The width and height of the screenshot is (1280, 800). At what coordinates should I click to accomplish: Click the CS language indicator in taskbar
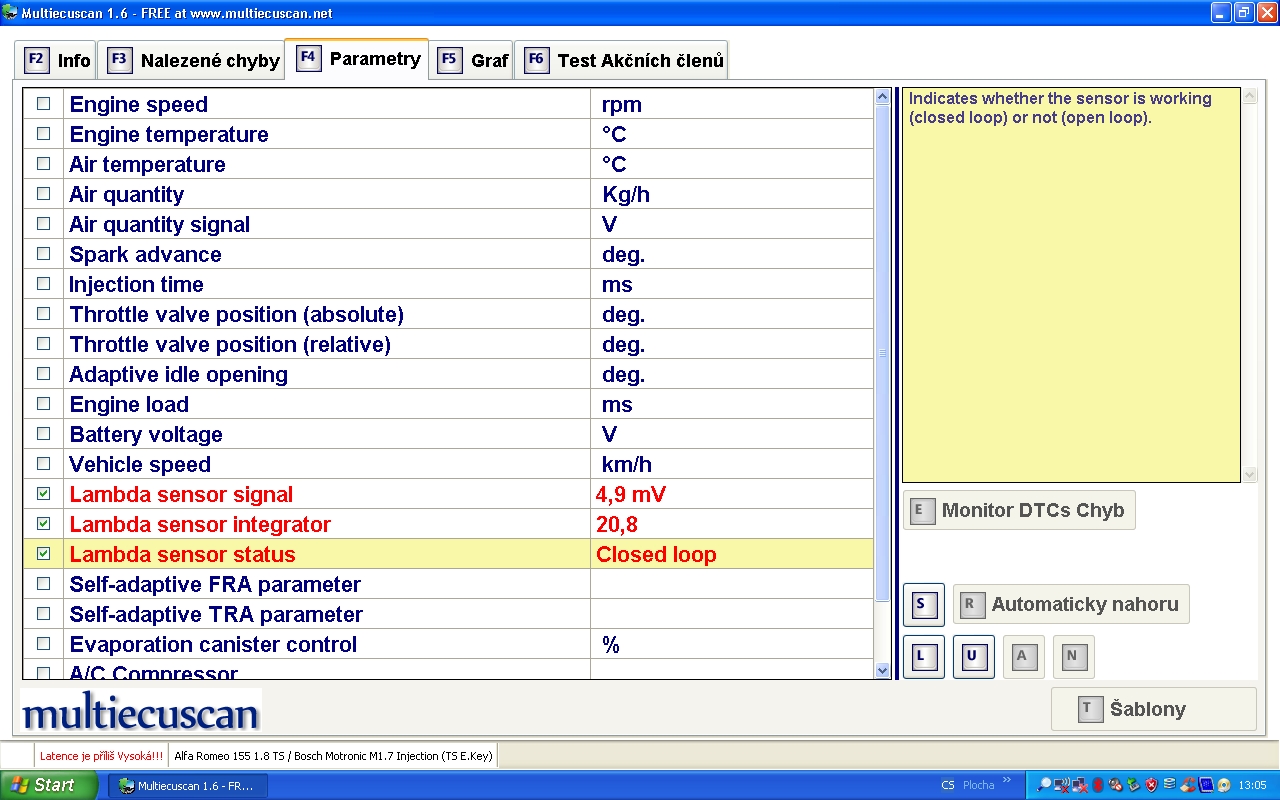click(947, 785)
